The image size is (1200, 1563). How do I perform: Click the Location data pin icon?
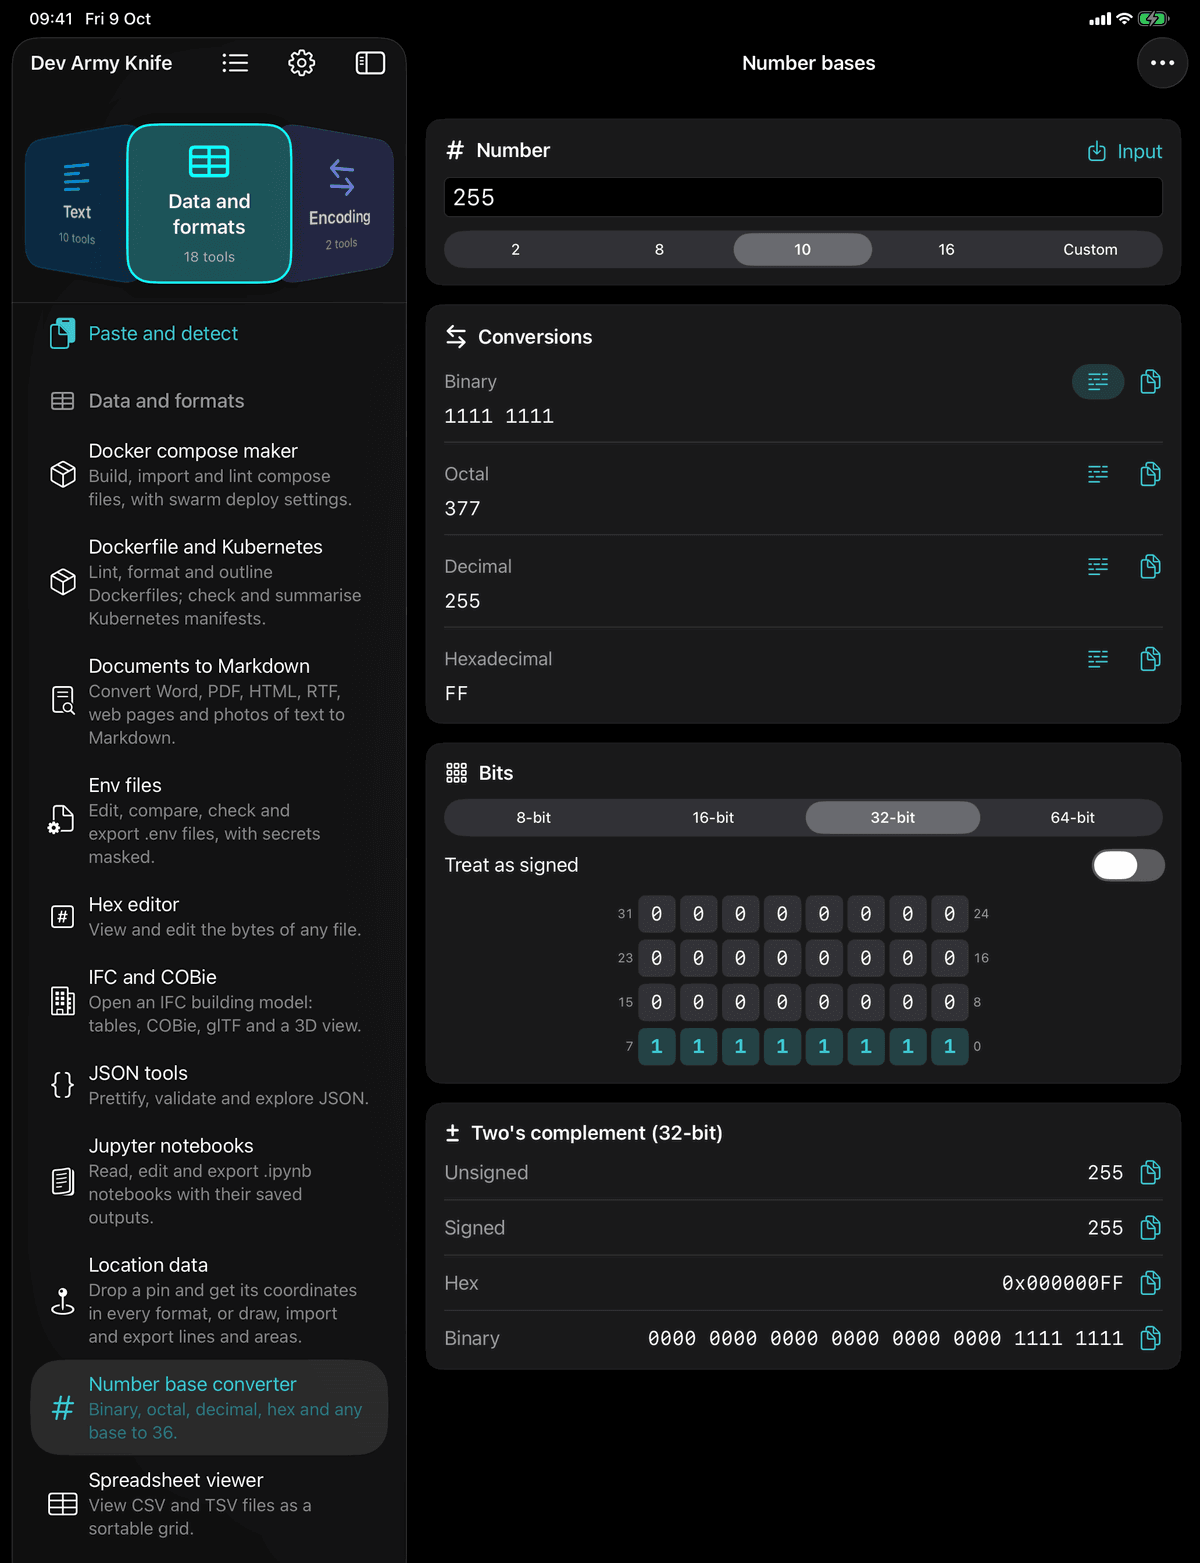coord(63,1300)
